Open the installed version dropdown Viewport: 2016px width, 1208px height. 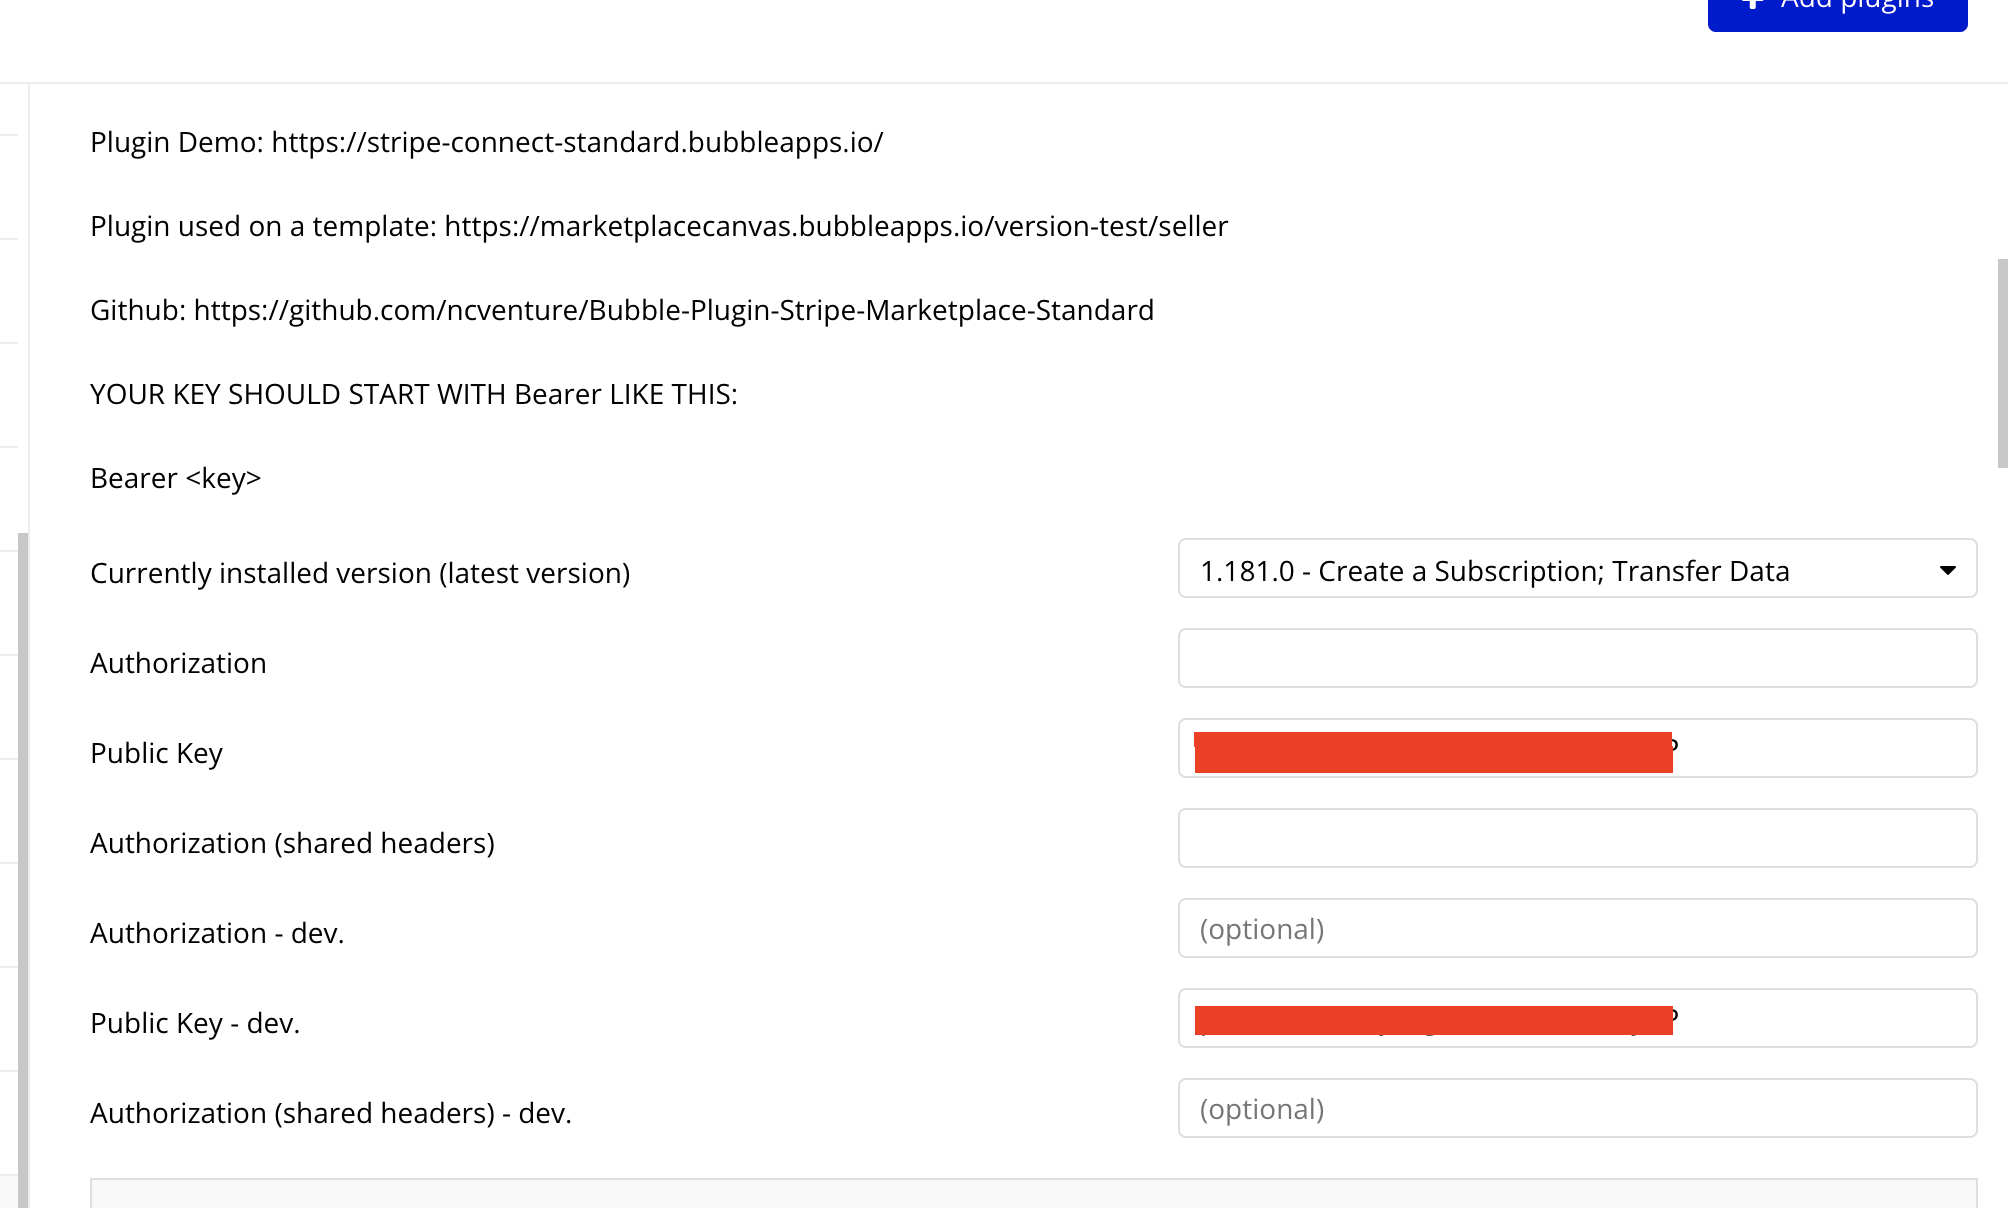pyautogui.click(x=1577, y=569)
